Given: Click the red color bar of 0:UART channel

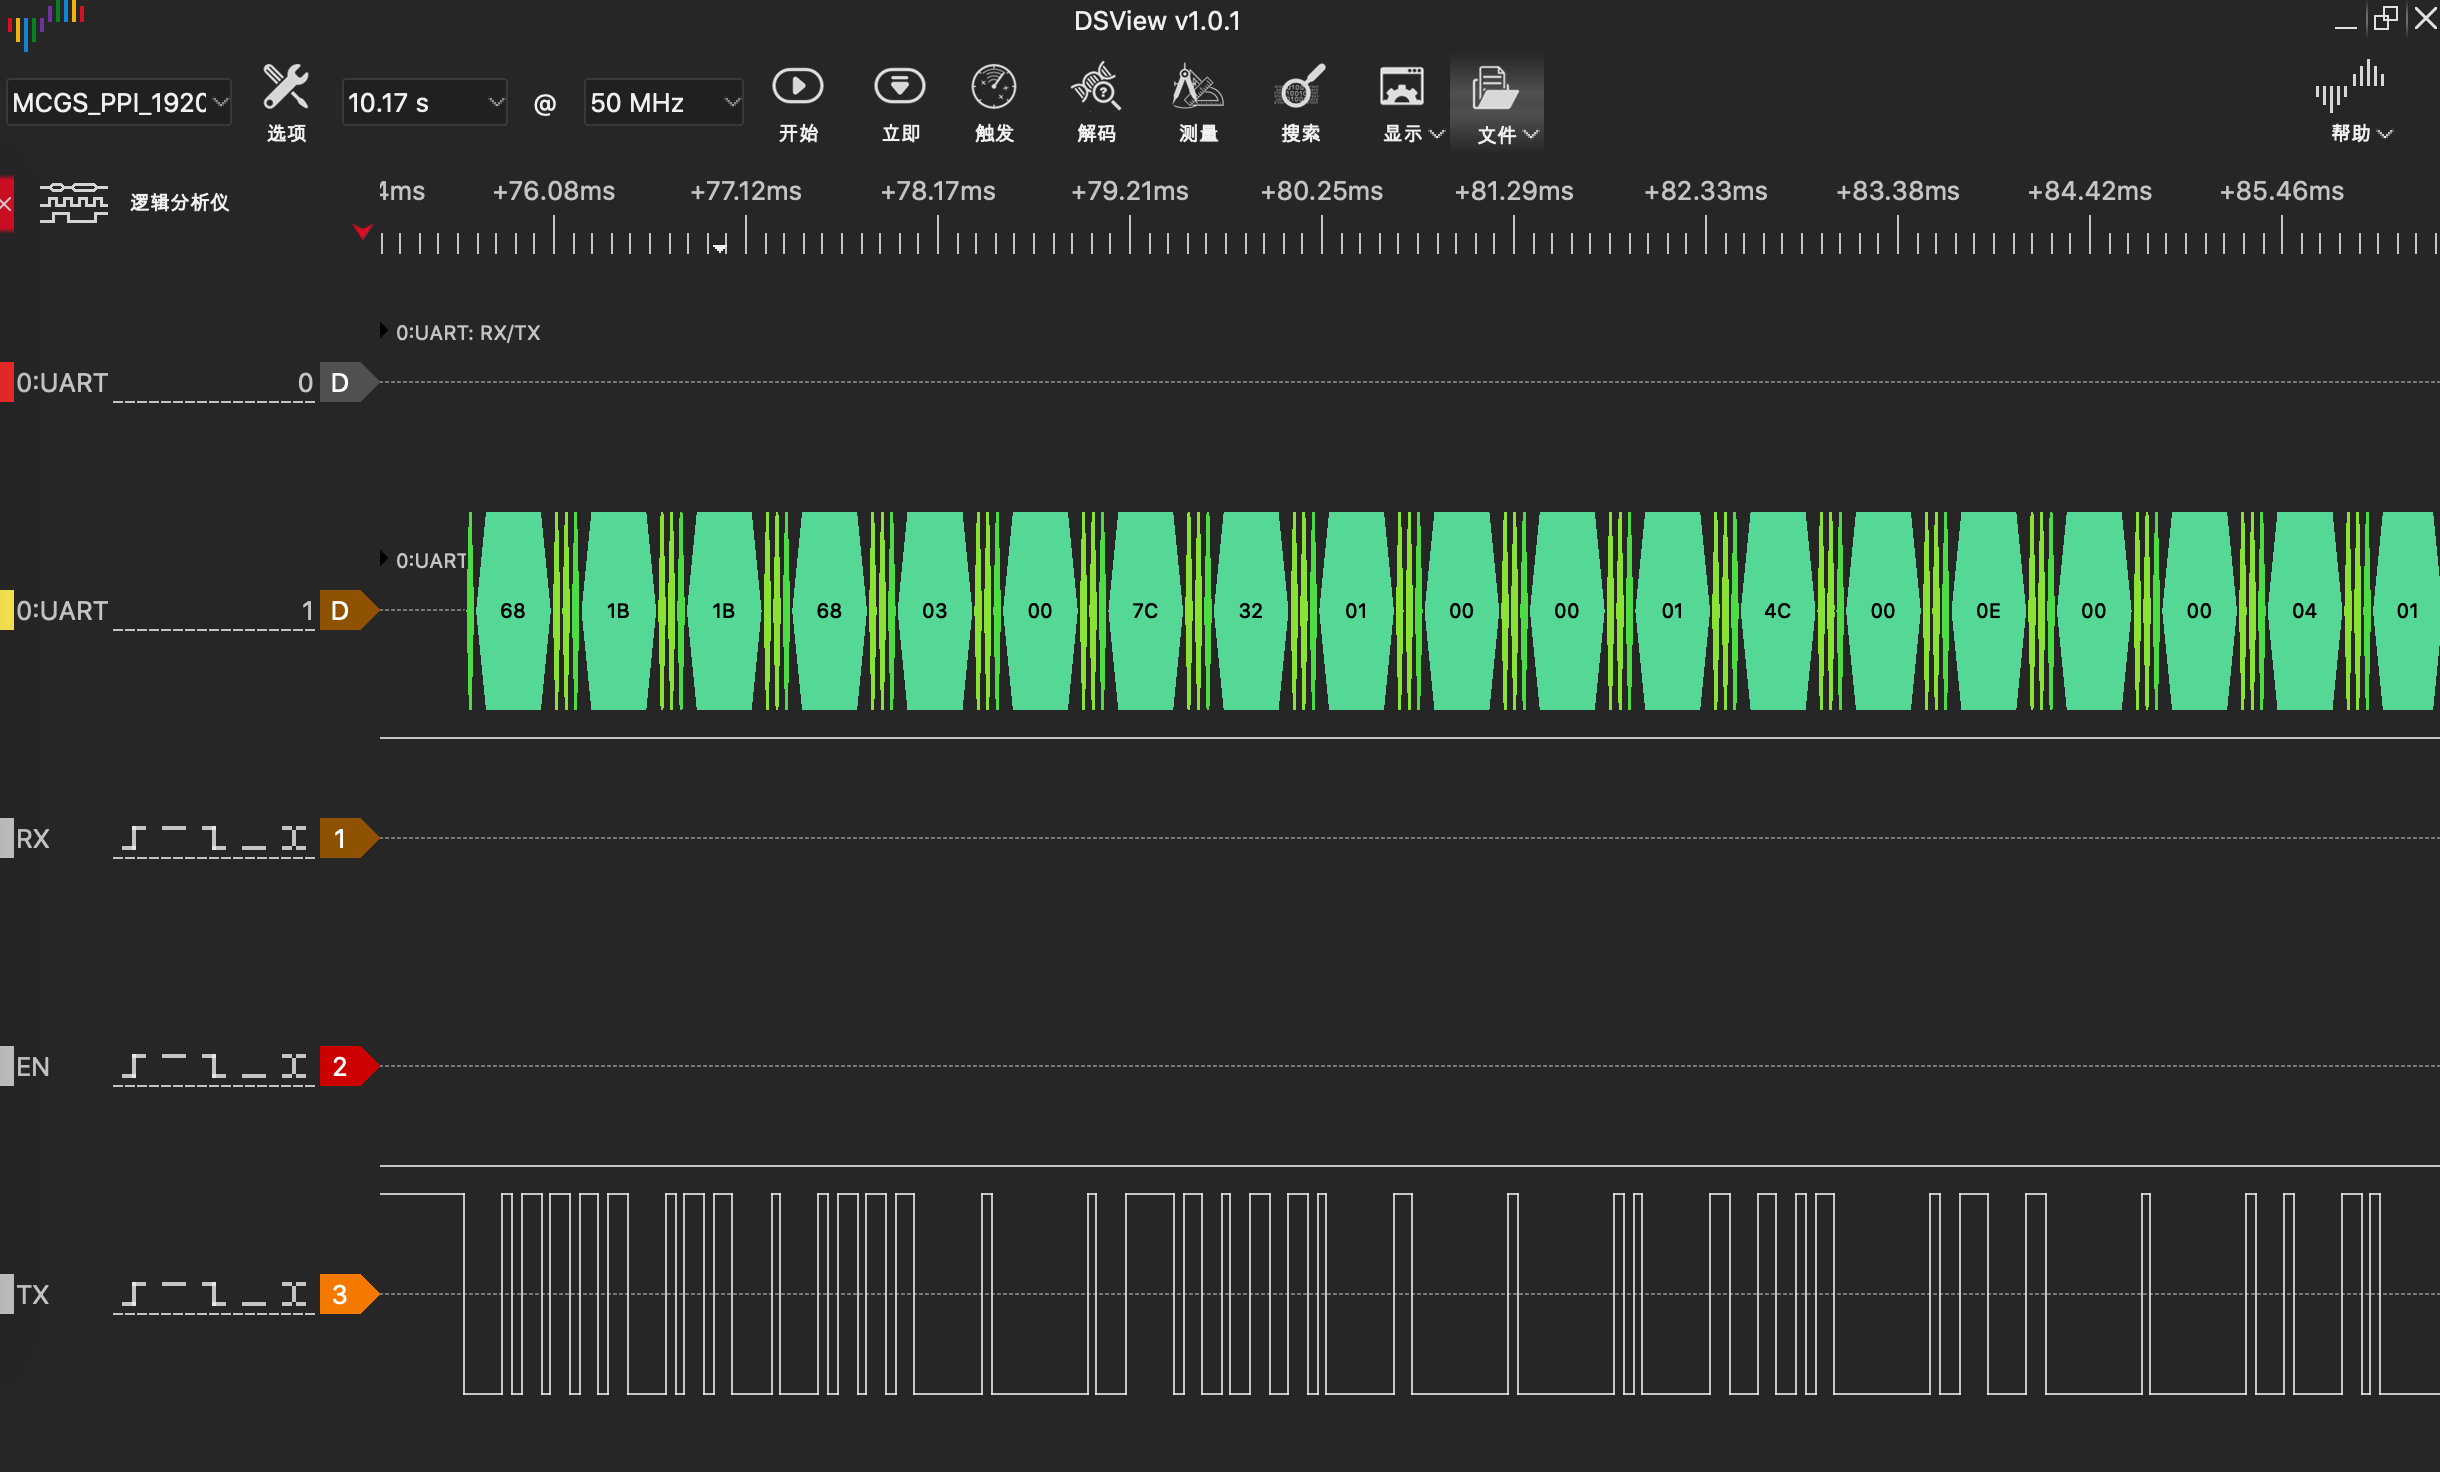Looking at the screenshot, I should click(x=7, y=382).
